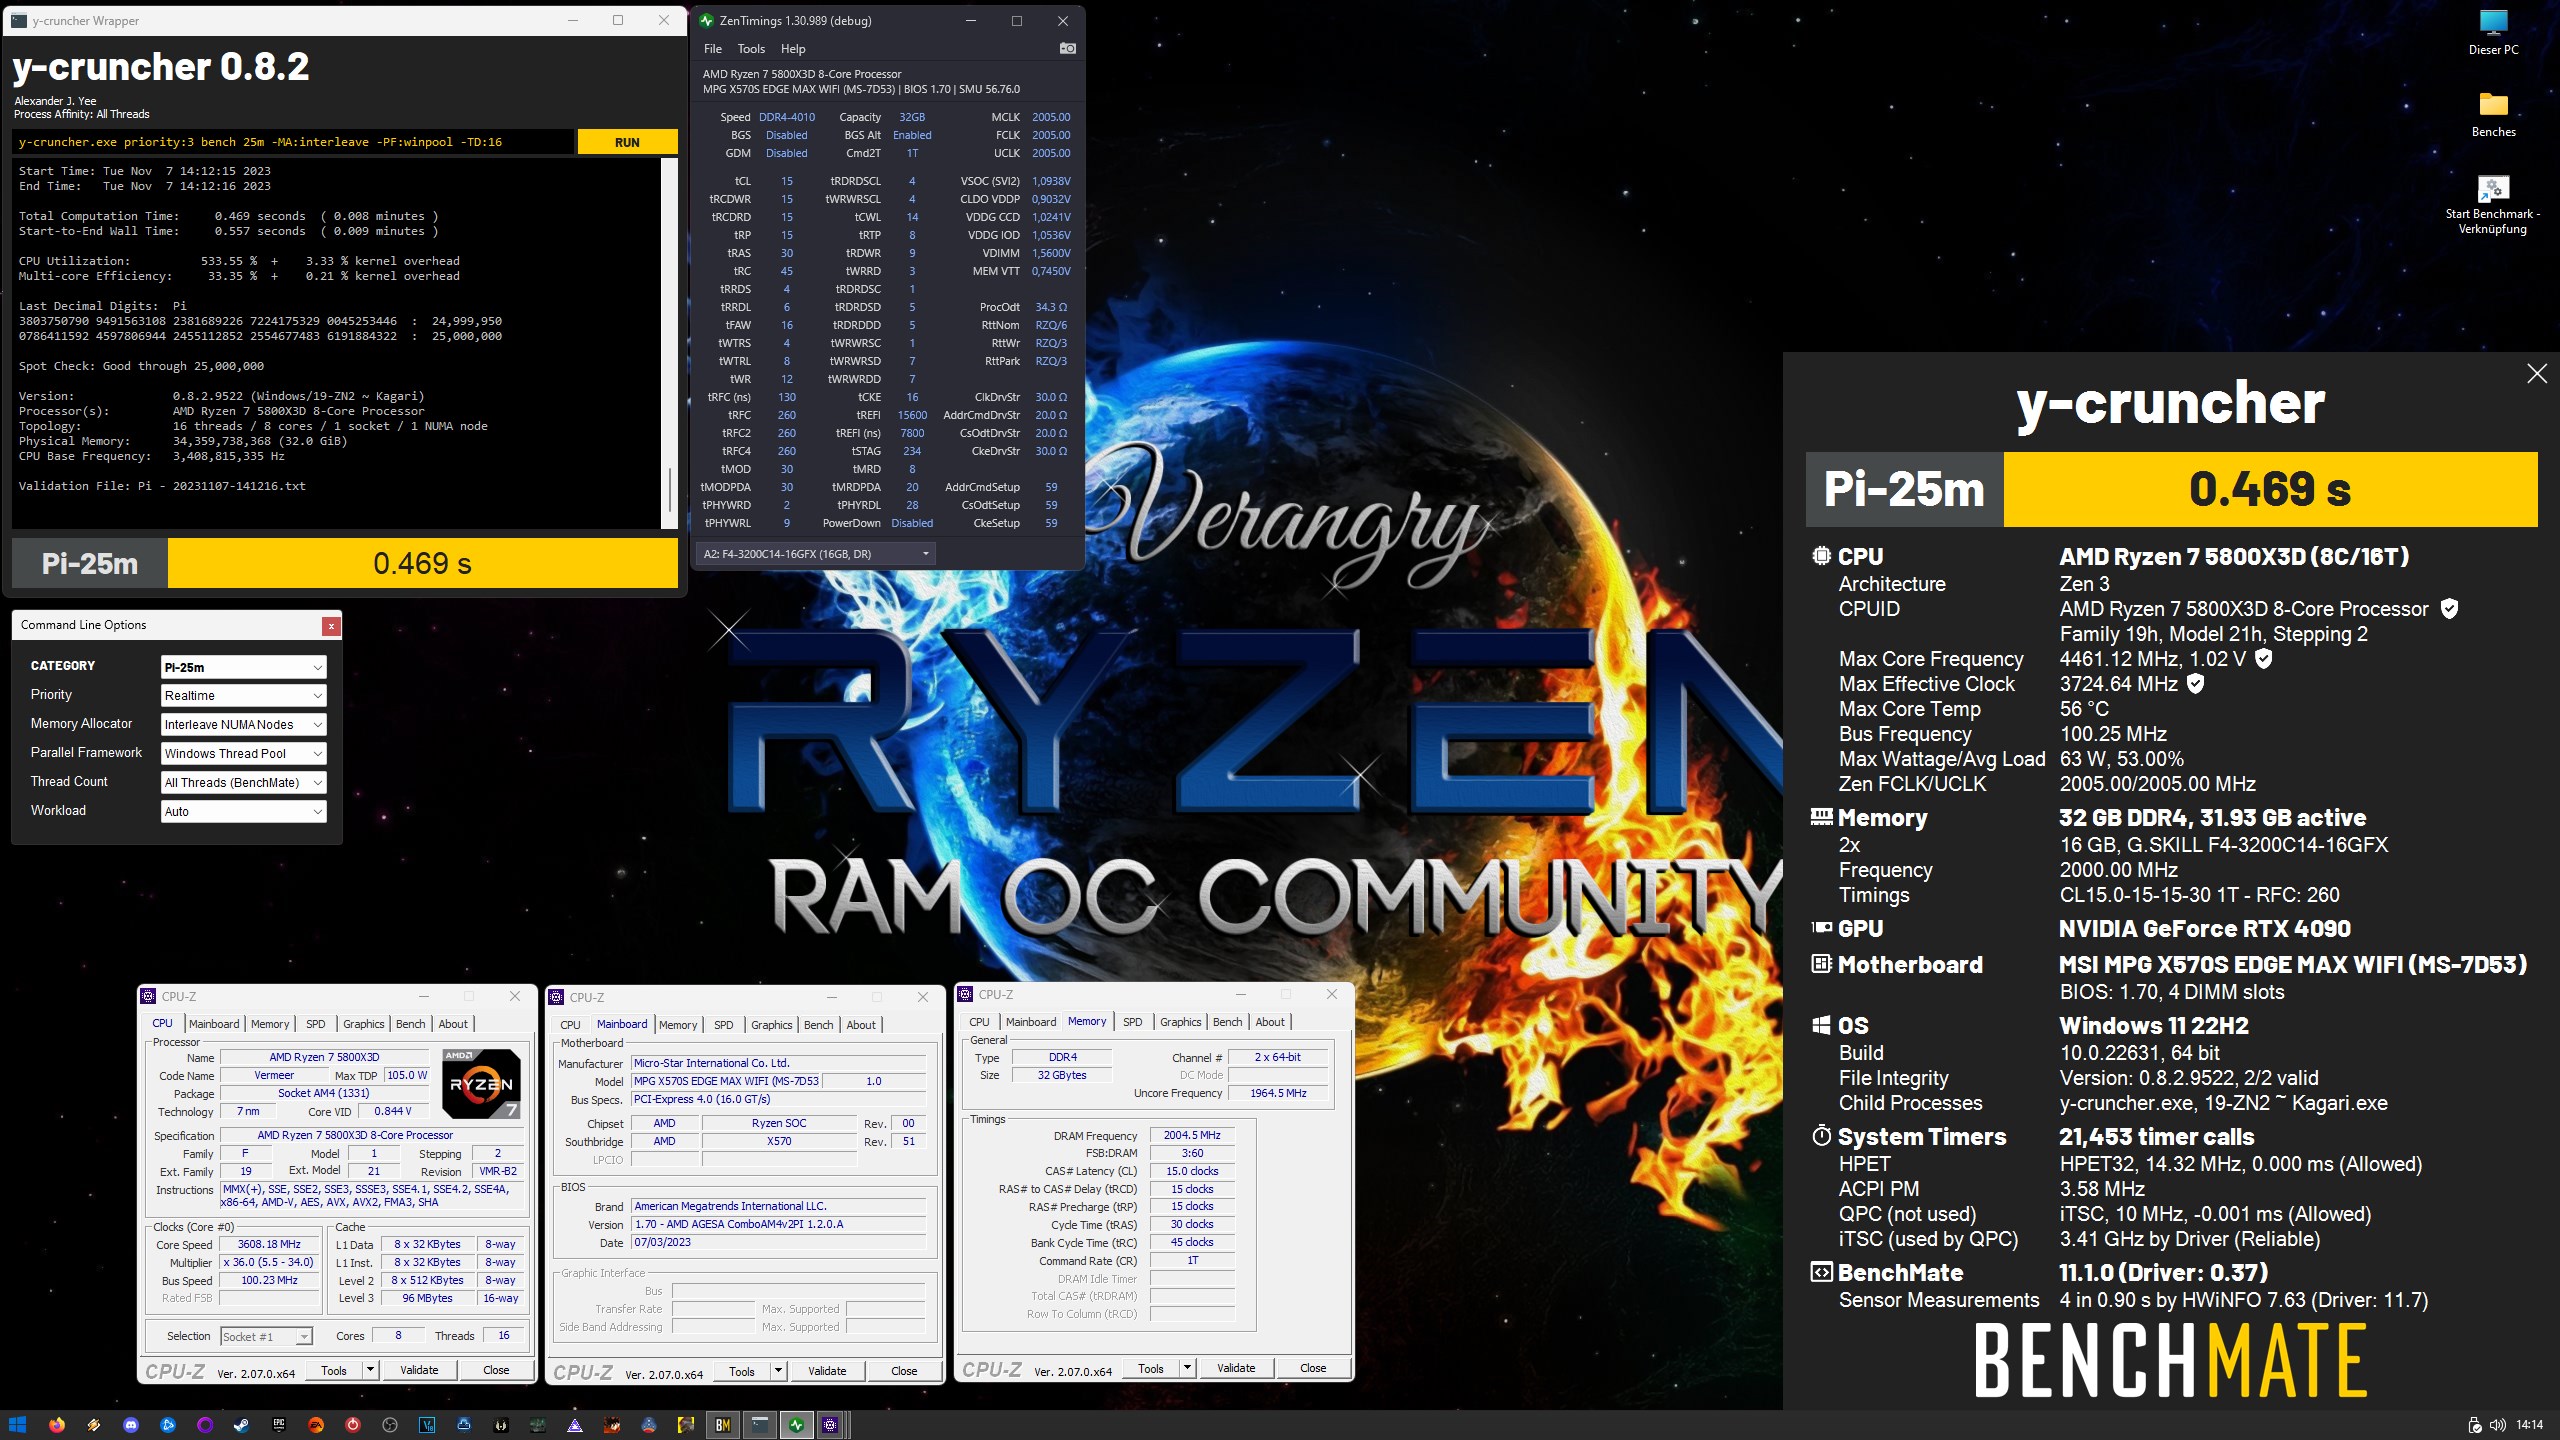The width and height of the screenshot is (2560, 1440).
Task: Open the Benches desktop folder
Action: (2493, 114)
